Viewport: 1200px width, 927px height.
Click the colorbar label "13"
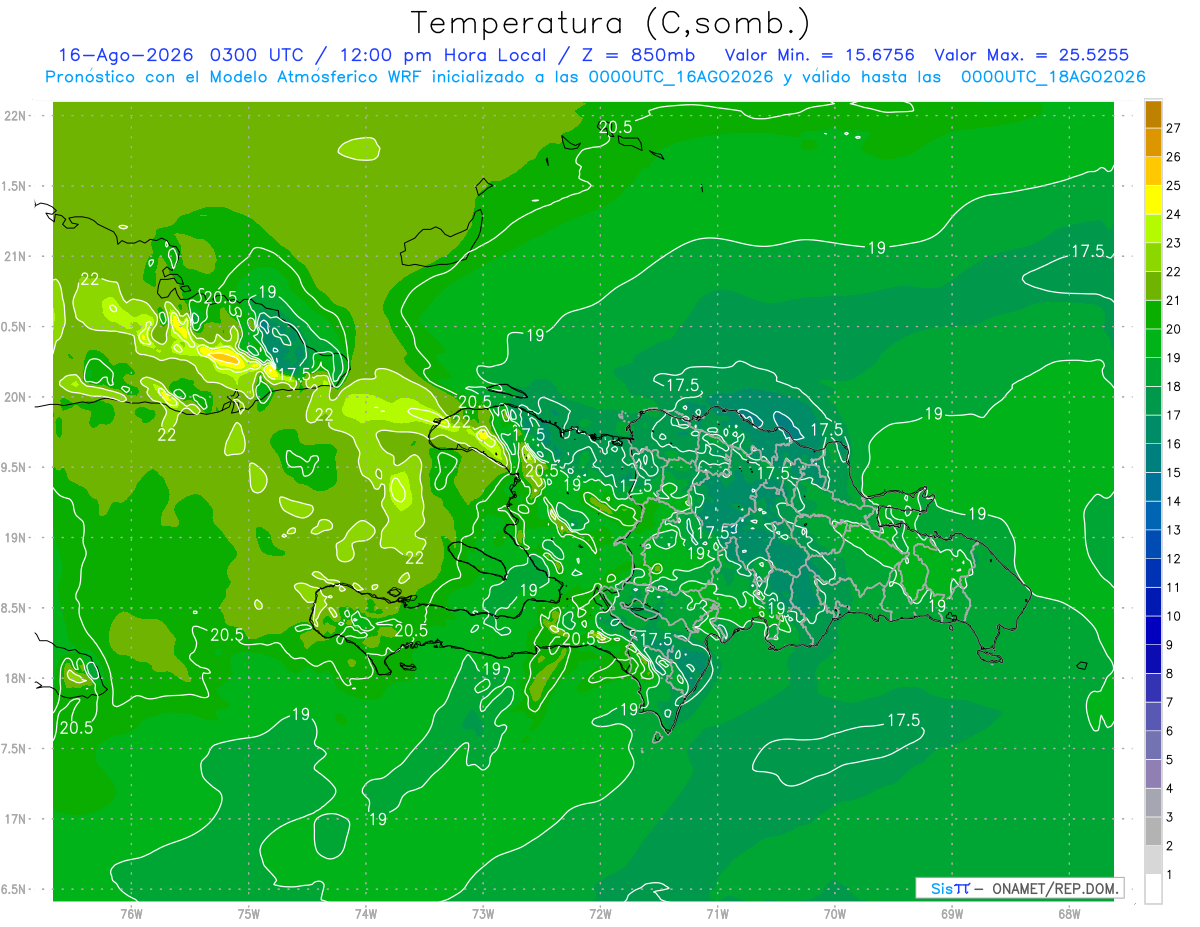1174,530
